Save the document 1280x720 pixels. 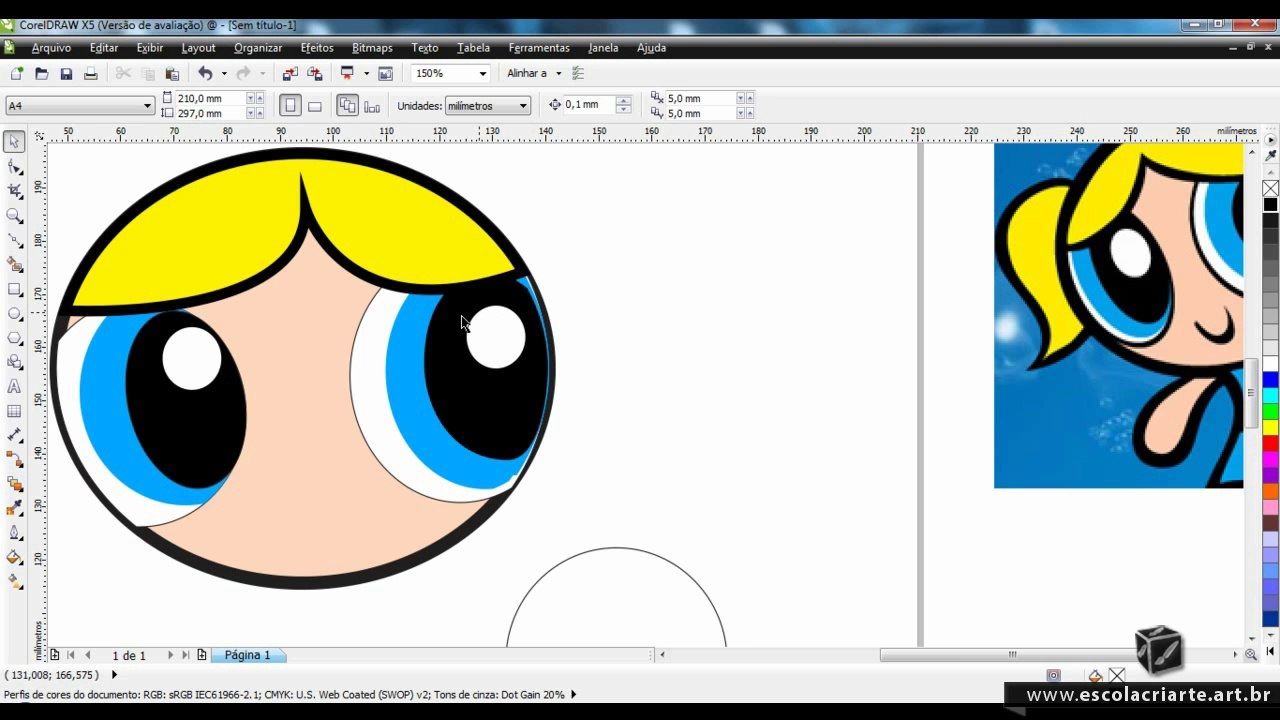pyautogui.click(x=66, y=73)
